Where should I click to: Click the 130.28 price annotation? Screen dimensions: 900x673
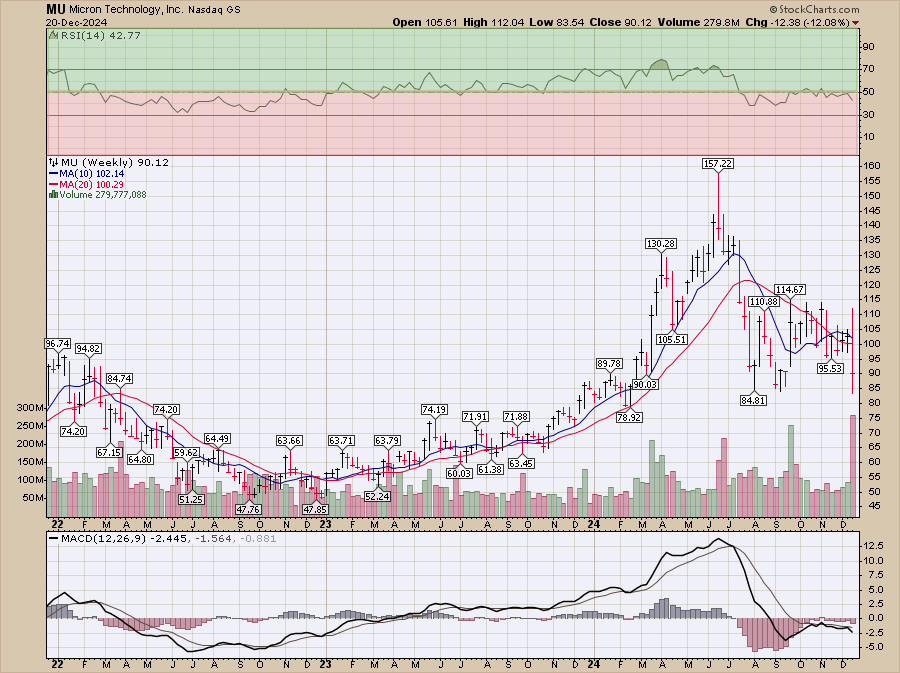point(661,243)
